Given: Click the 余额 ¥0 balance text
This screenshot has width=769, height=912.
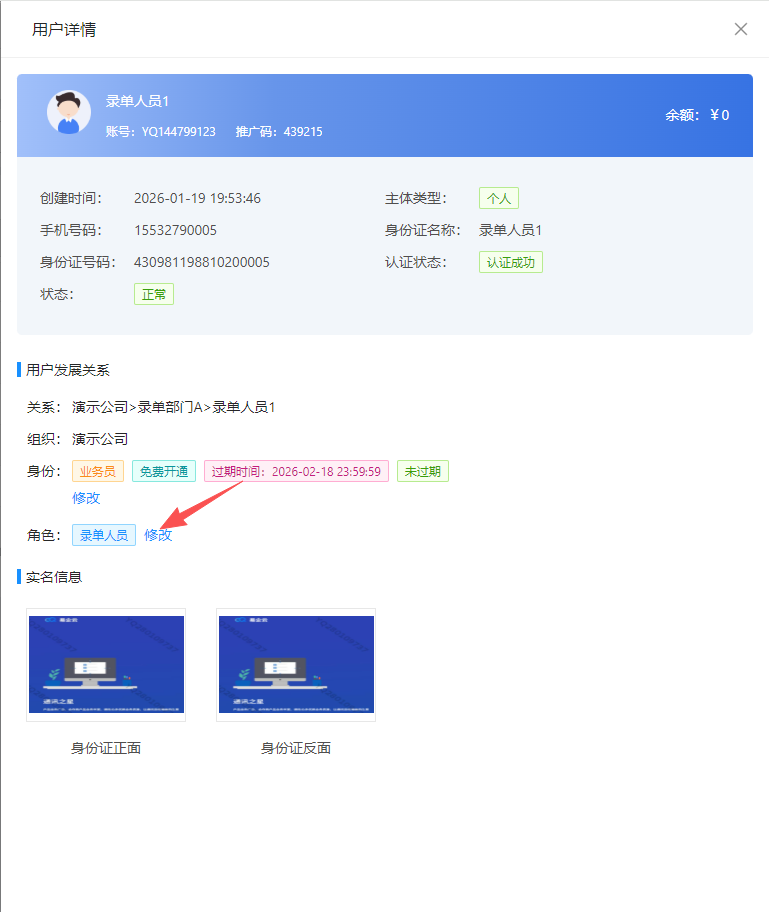Looking at the screenshot, I should pyautogui.click(x=697, y=115).
